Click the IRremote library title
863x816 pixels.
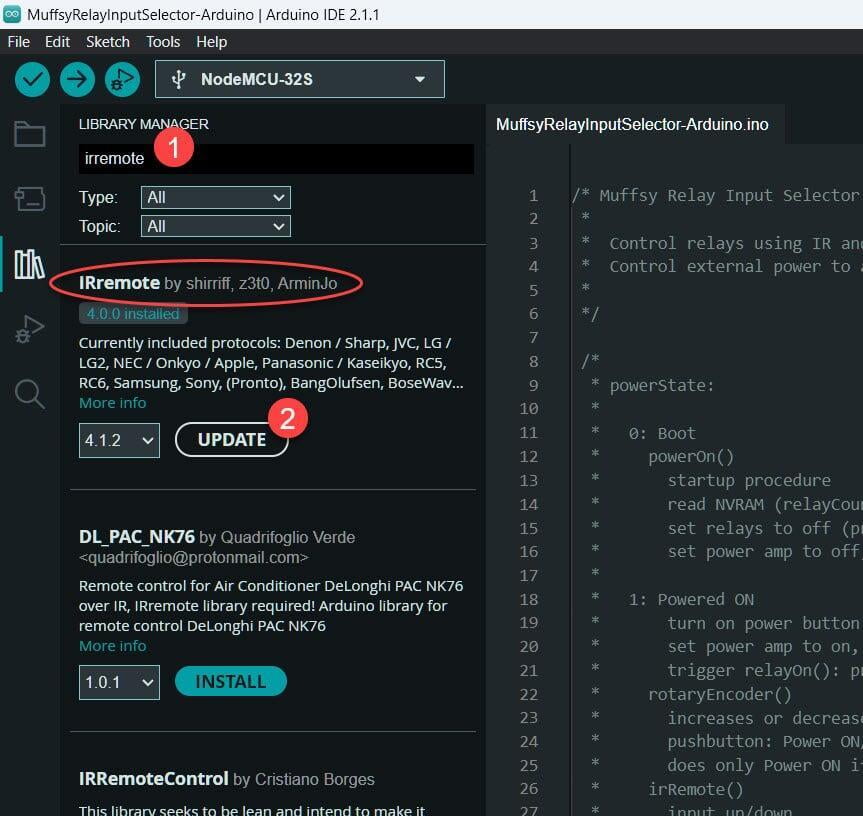pyautogui.click(x=119, y=283)
